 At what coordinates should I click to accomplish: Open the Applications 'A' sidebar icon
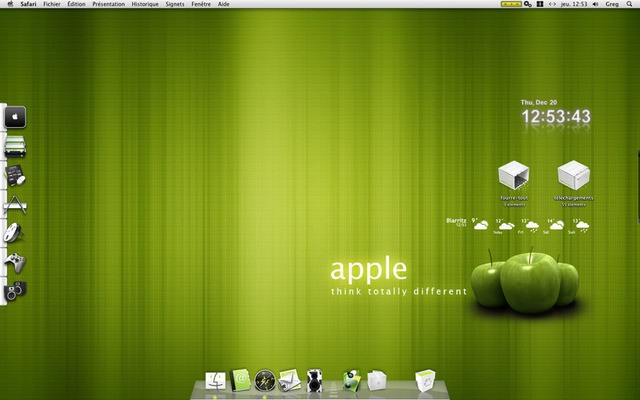15,204
